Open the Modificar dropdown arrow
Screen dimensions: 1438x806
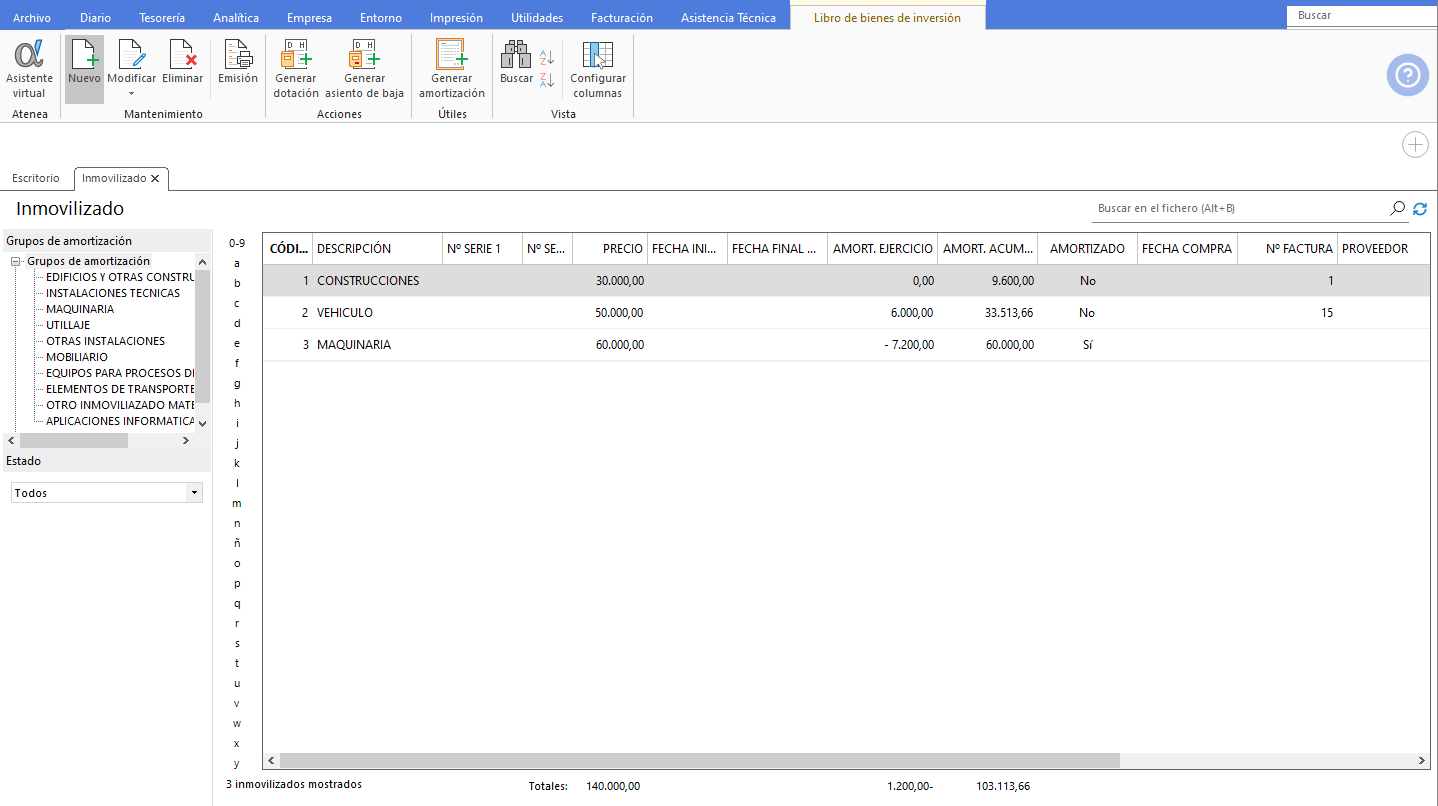[x=132, y=94]
